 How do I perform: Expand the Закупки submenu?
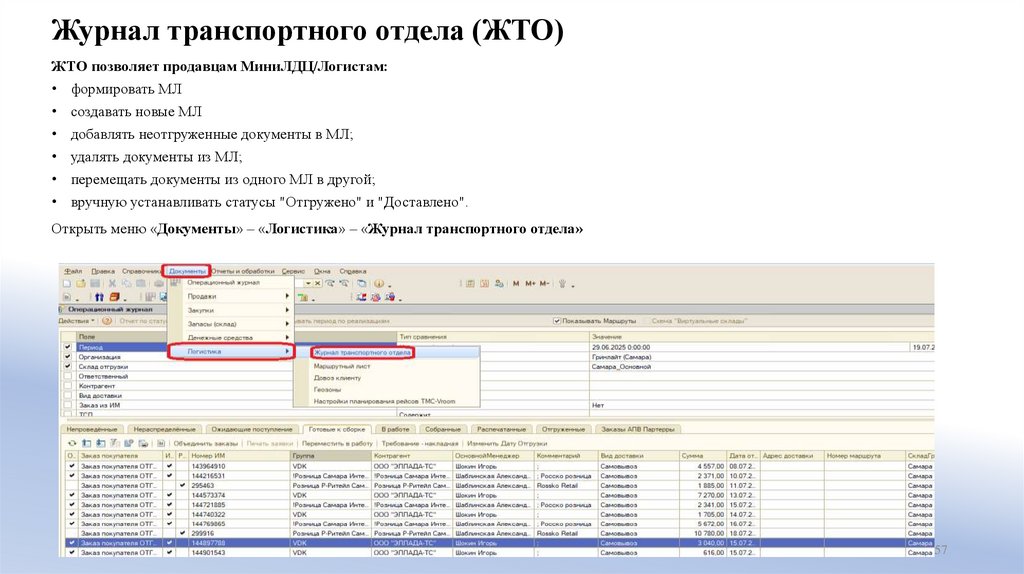[230, 310]
